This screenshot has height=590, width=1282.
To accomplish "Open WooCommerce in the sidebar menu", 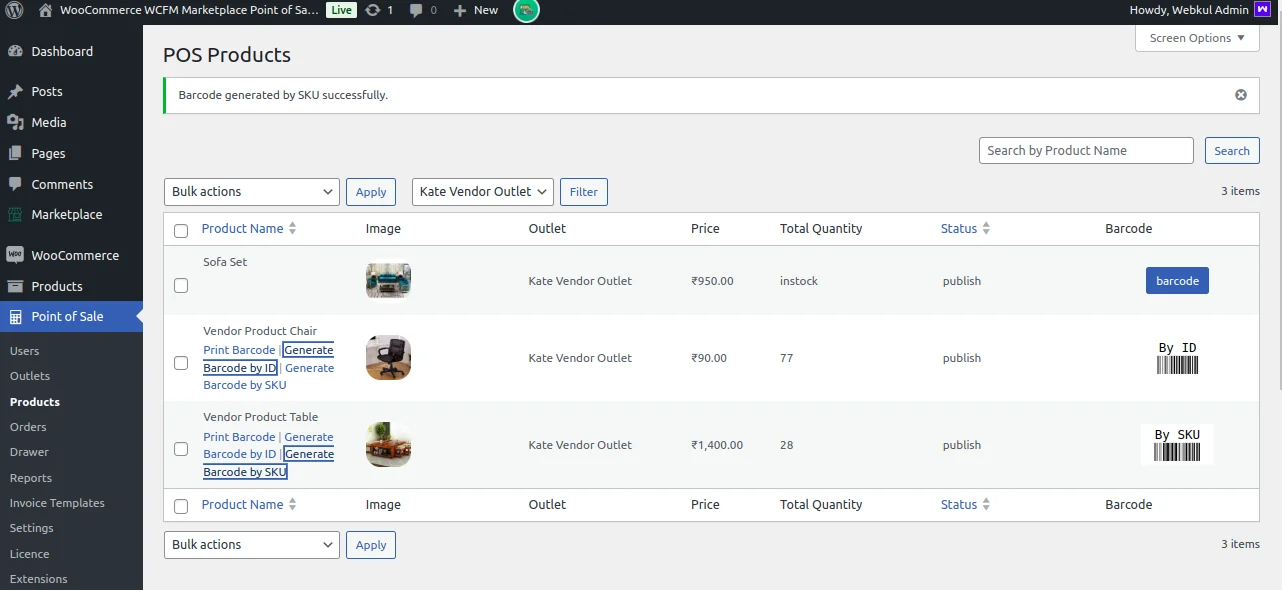I will pos(74,255).
